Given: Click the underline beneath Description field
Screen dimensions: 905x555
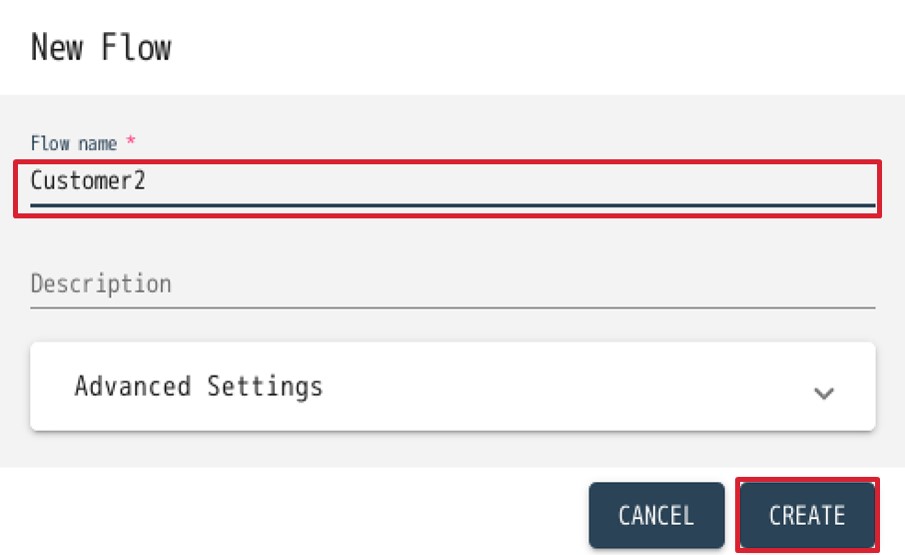Looking at the screenshot, I should point(452,307).
